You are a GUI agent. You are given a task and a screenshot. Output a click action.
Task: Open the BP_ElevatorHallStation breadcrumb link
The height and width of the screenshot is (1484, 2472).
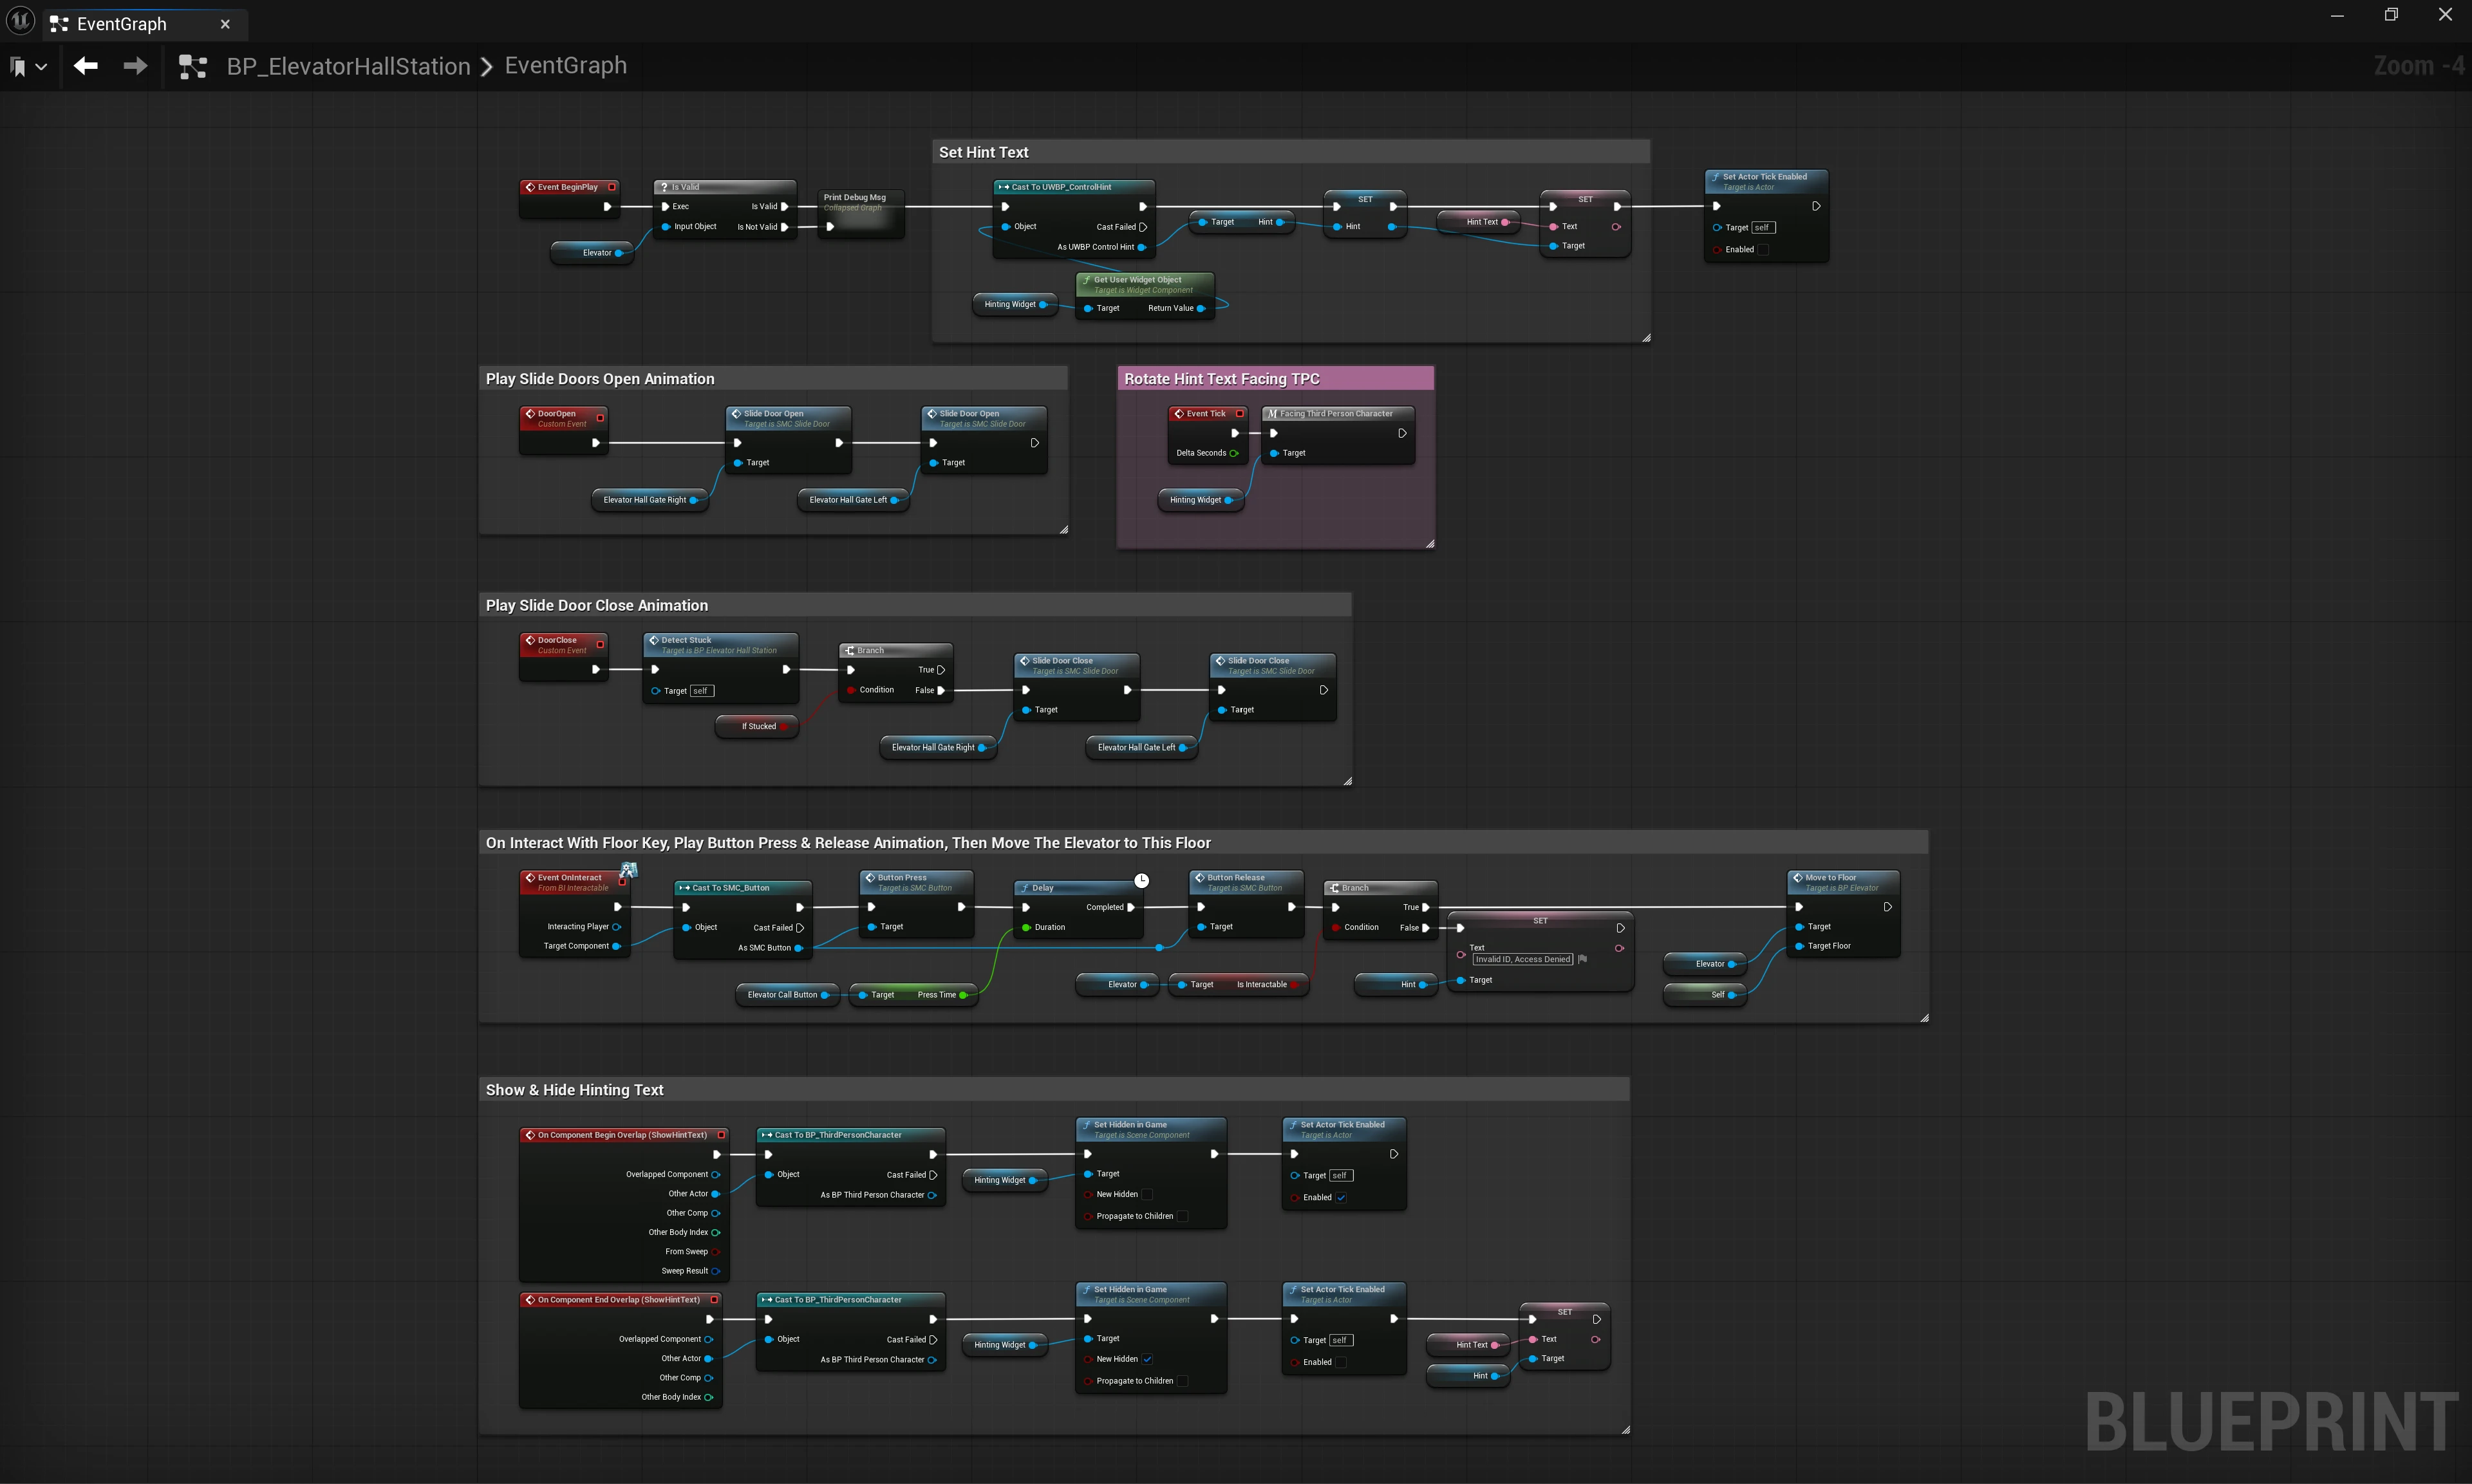(x=348, y=67)
